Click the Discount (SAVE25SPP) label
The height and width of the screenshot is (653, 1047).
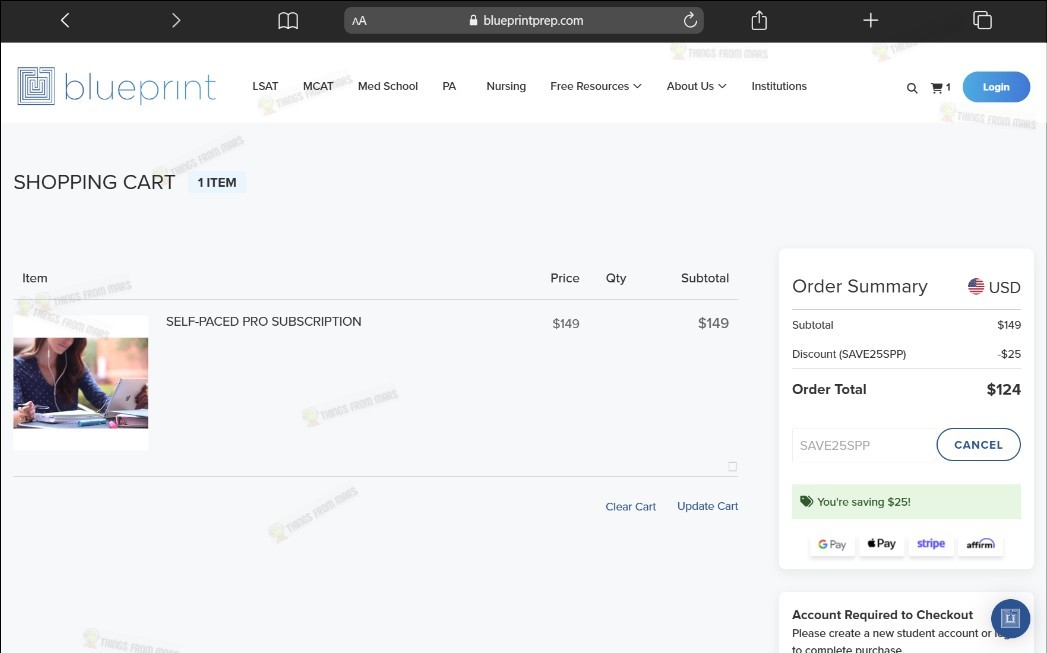[x=849, y=354]
